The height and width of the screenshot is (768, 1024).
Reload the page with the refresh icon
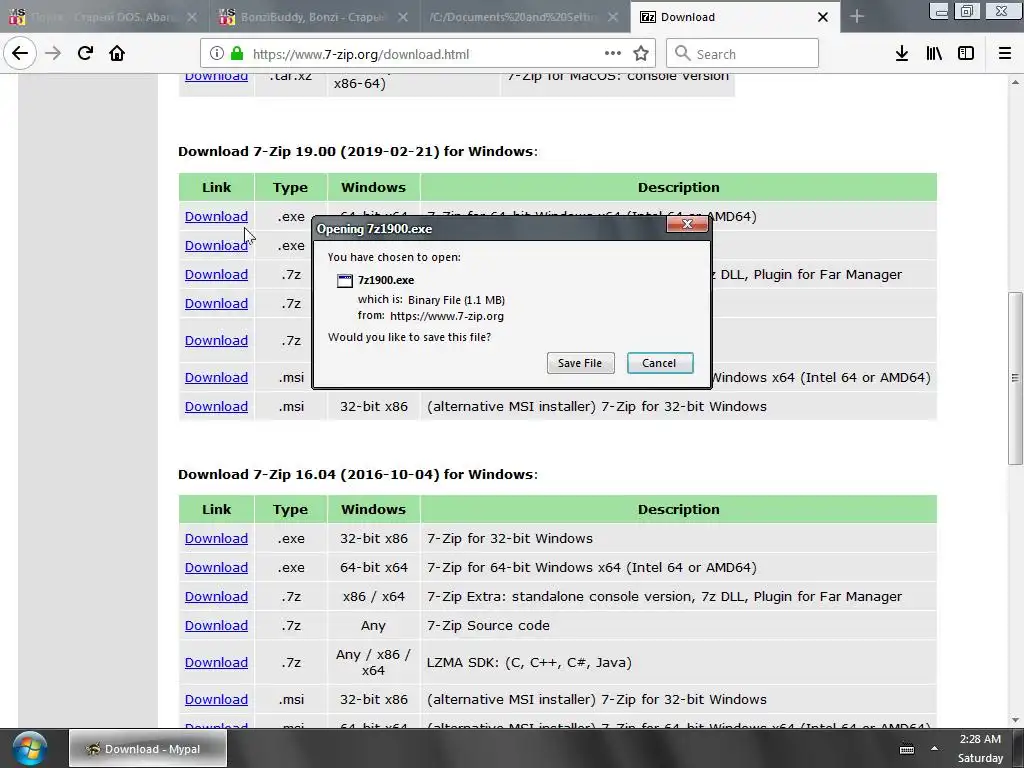85,54
